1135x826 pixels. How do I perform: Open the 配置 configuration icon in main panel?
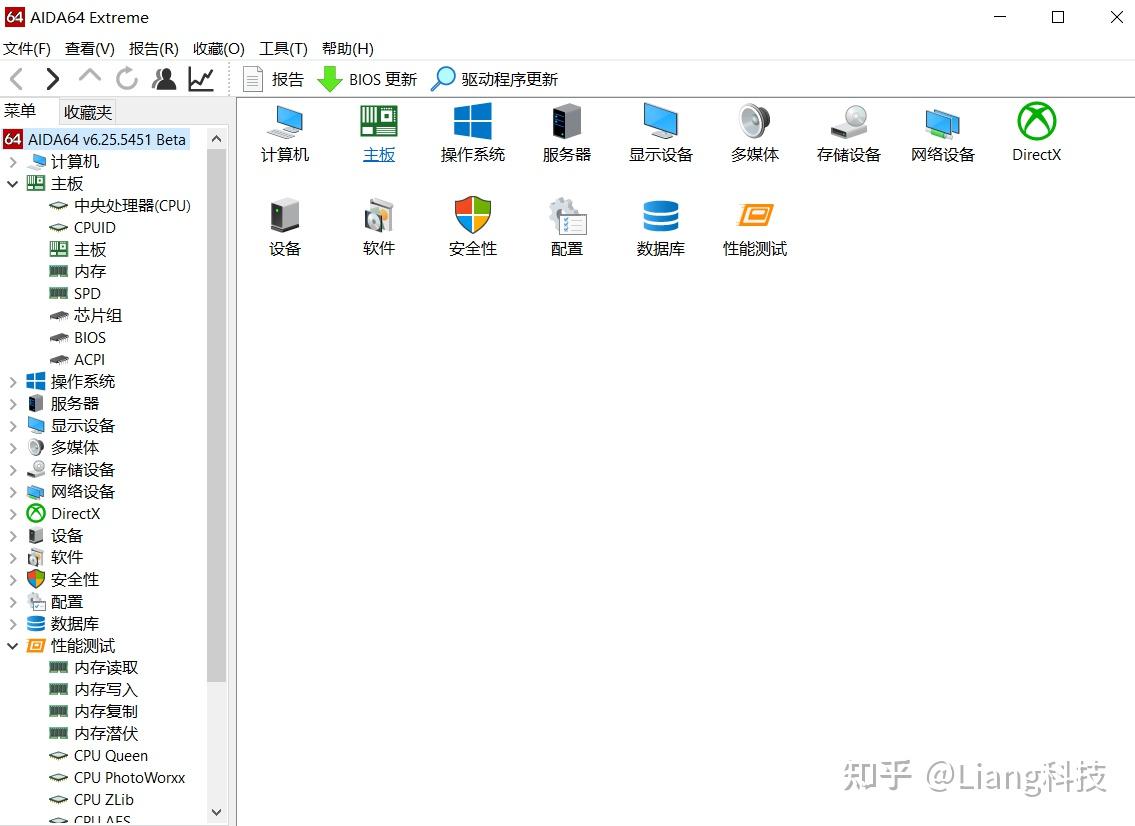(567, 228)
